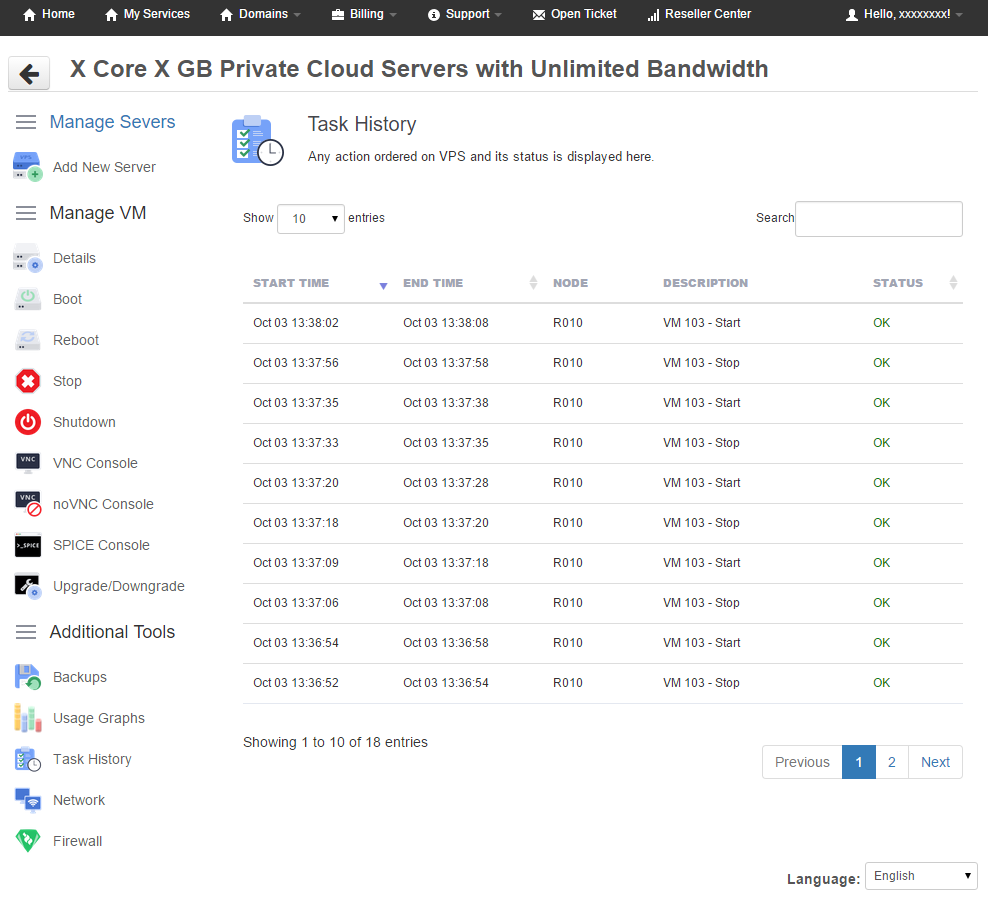The height and width of the screenshot is (905, 988).
Task: Click into the Search input field
Action: click(x=878, y=219)
